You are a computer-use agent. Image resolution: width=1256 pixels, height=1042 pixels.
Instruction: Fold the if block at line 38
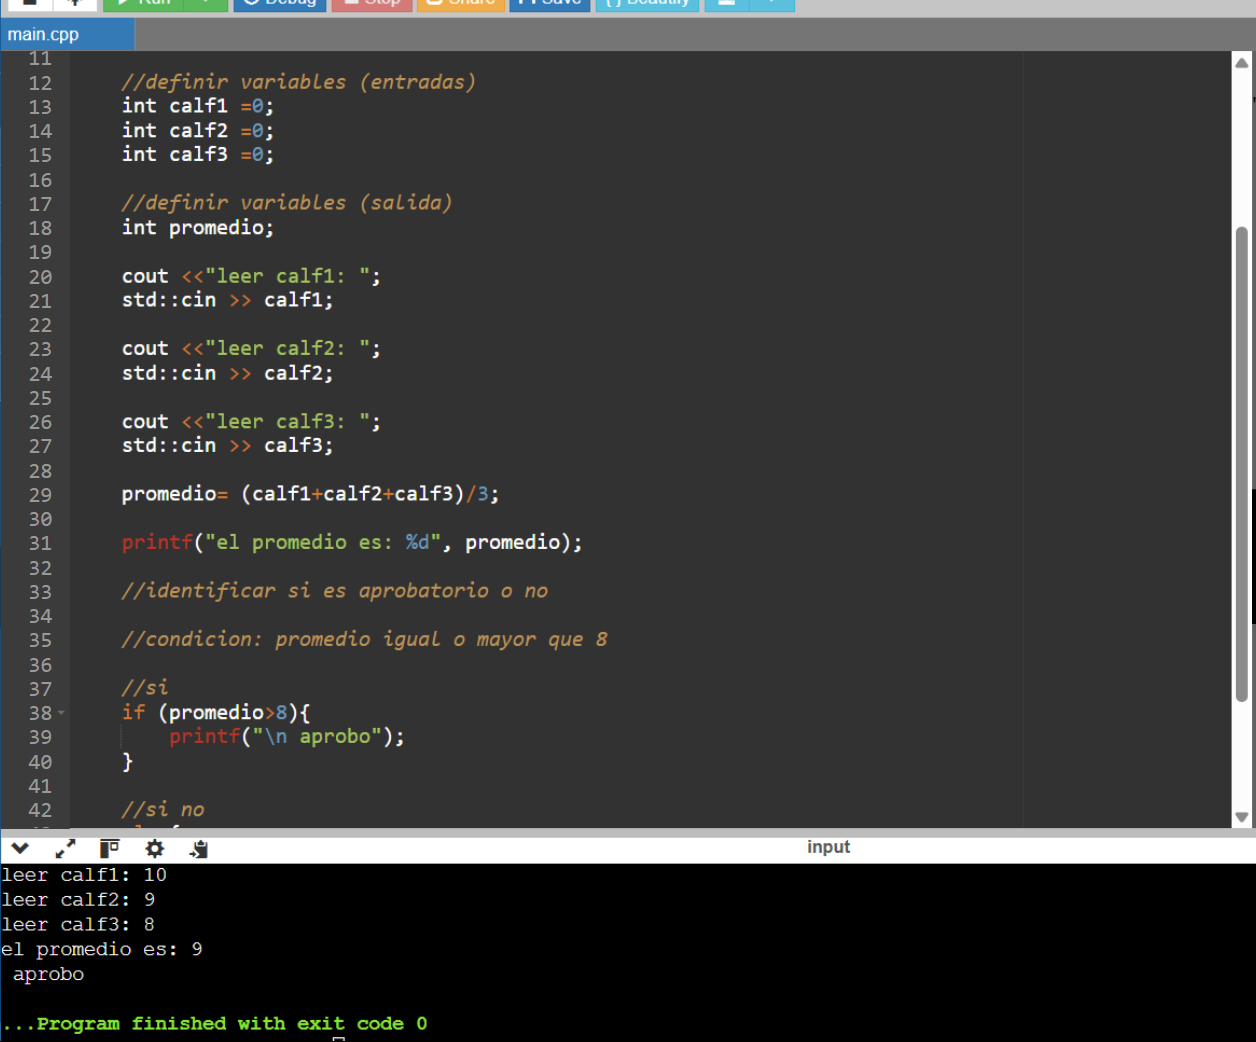coord(61,713)
